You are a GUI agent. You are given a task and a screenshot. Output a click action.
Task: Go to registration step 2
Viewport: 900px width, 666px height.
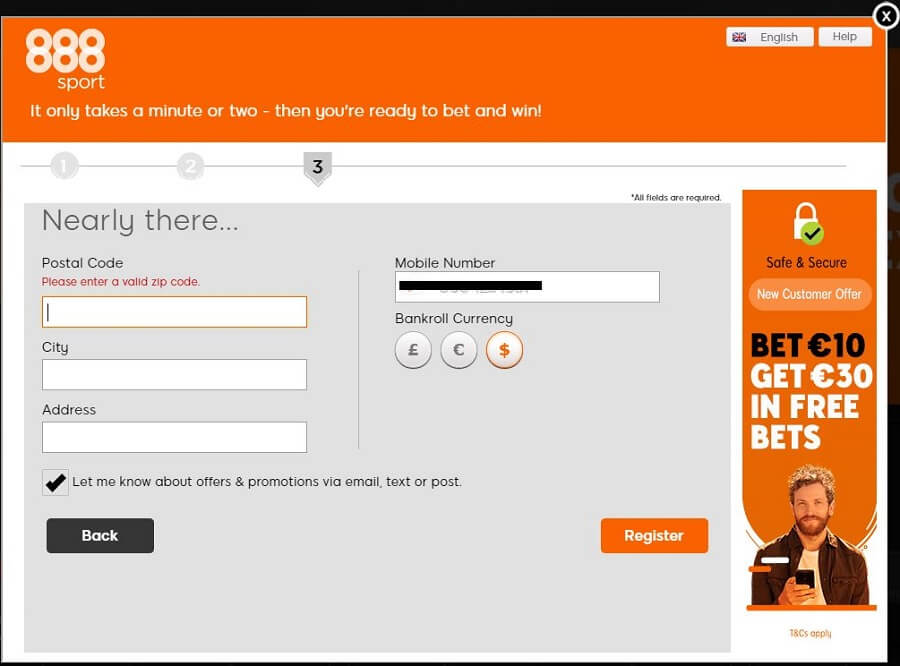point(191,166)
